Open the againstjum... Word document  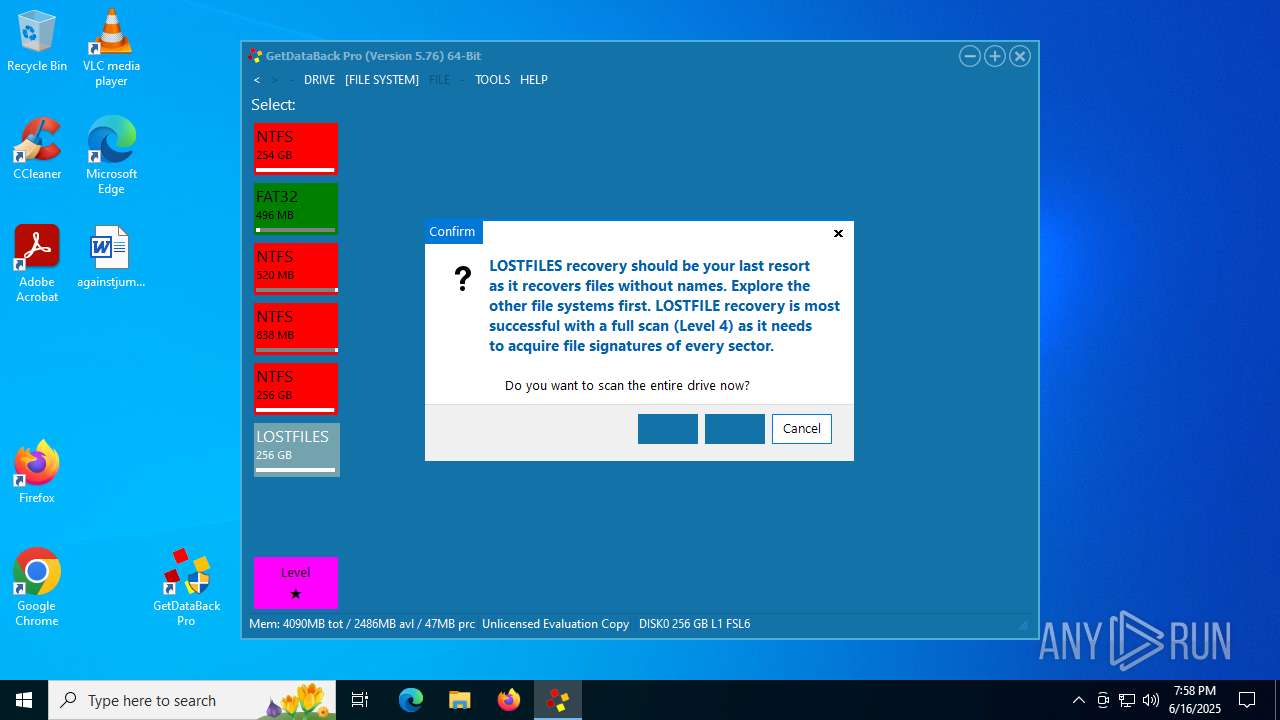coord(111,256)
